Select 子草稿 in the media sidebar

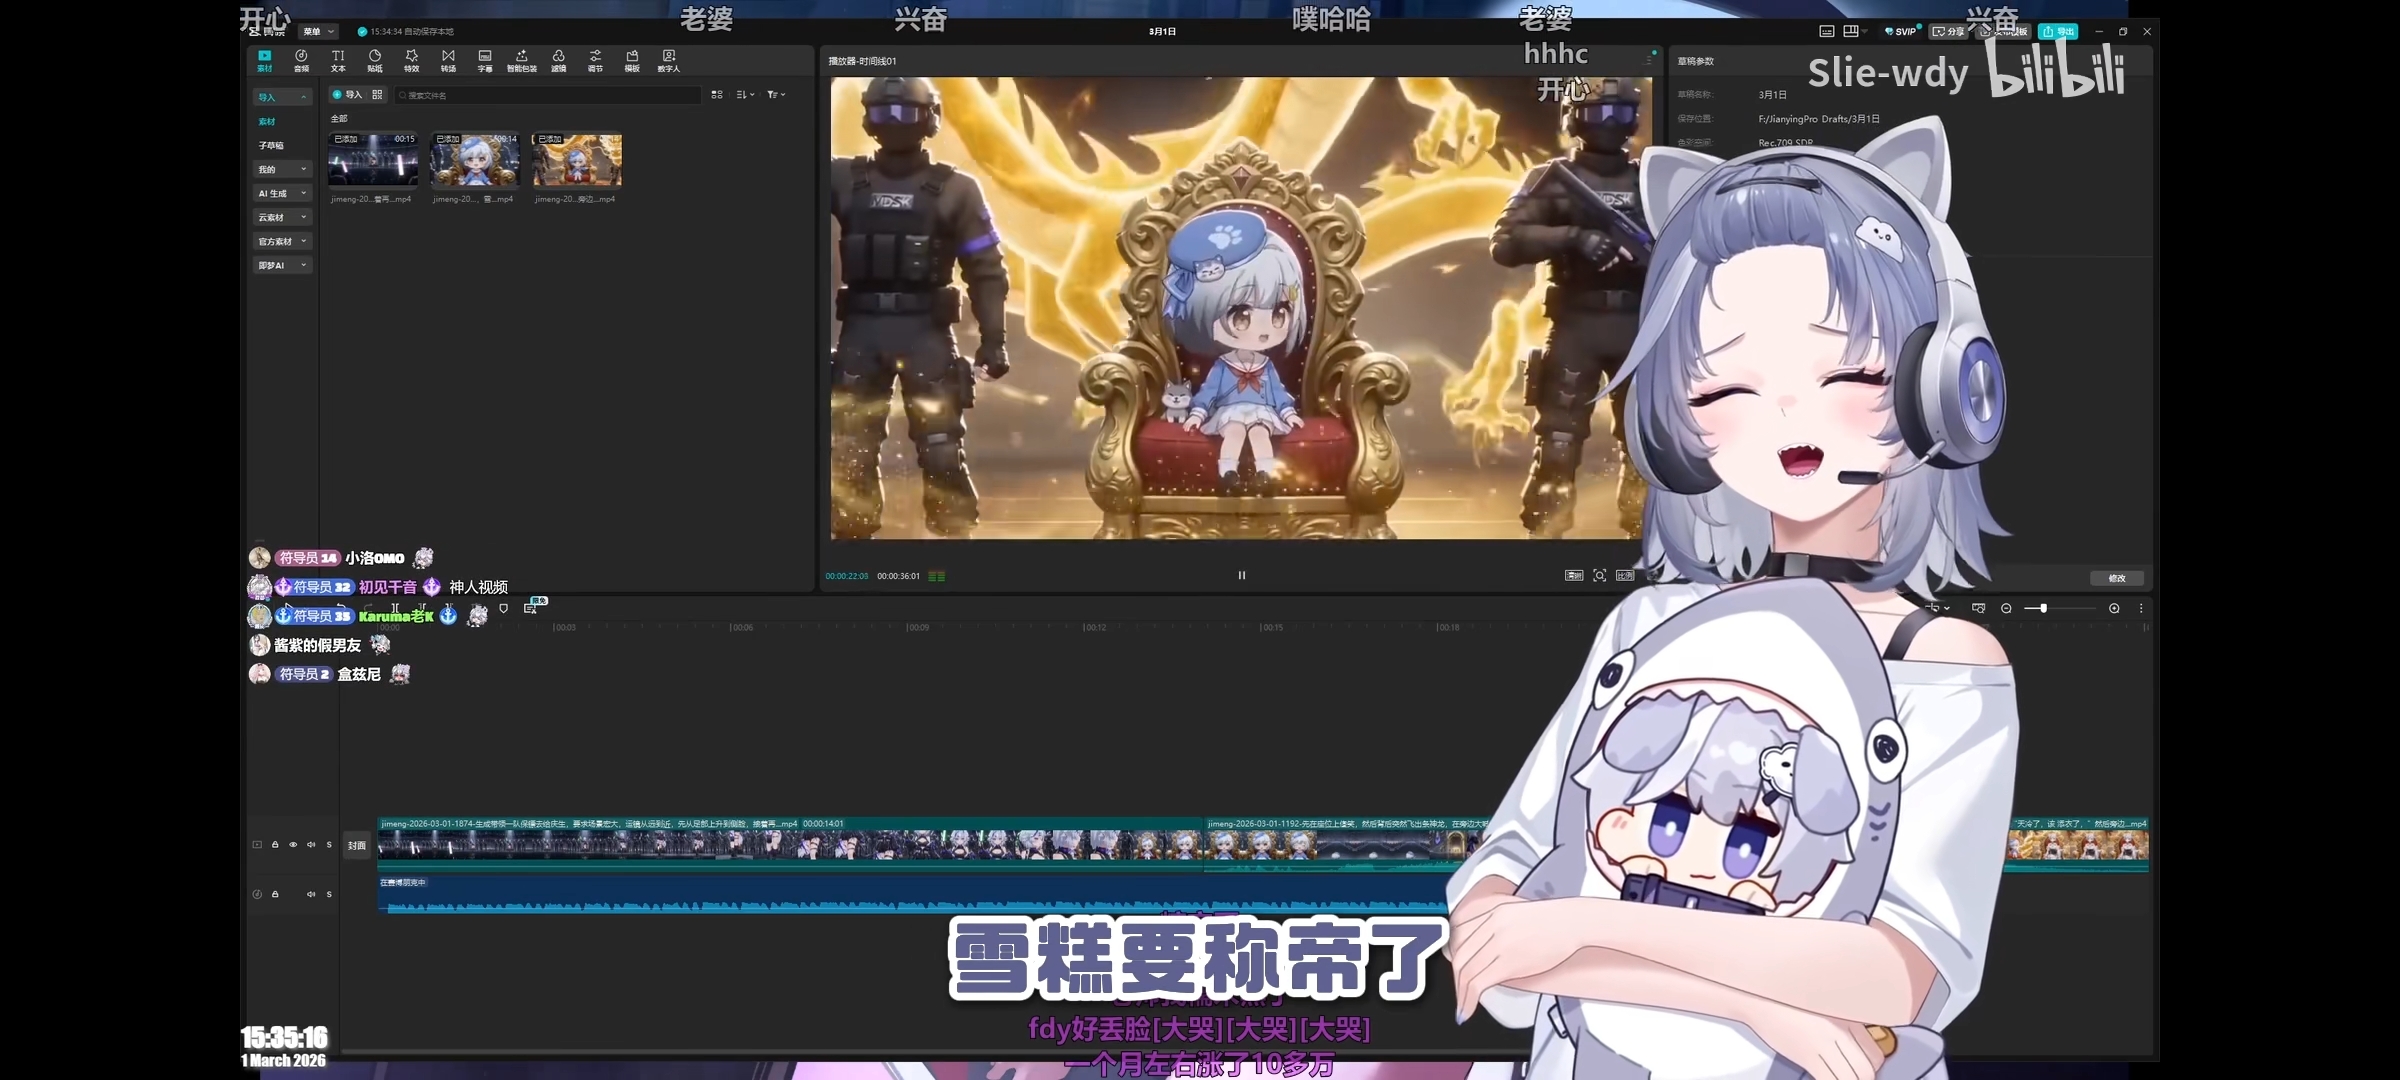tap(271, 145)
